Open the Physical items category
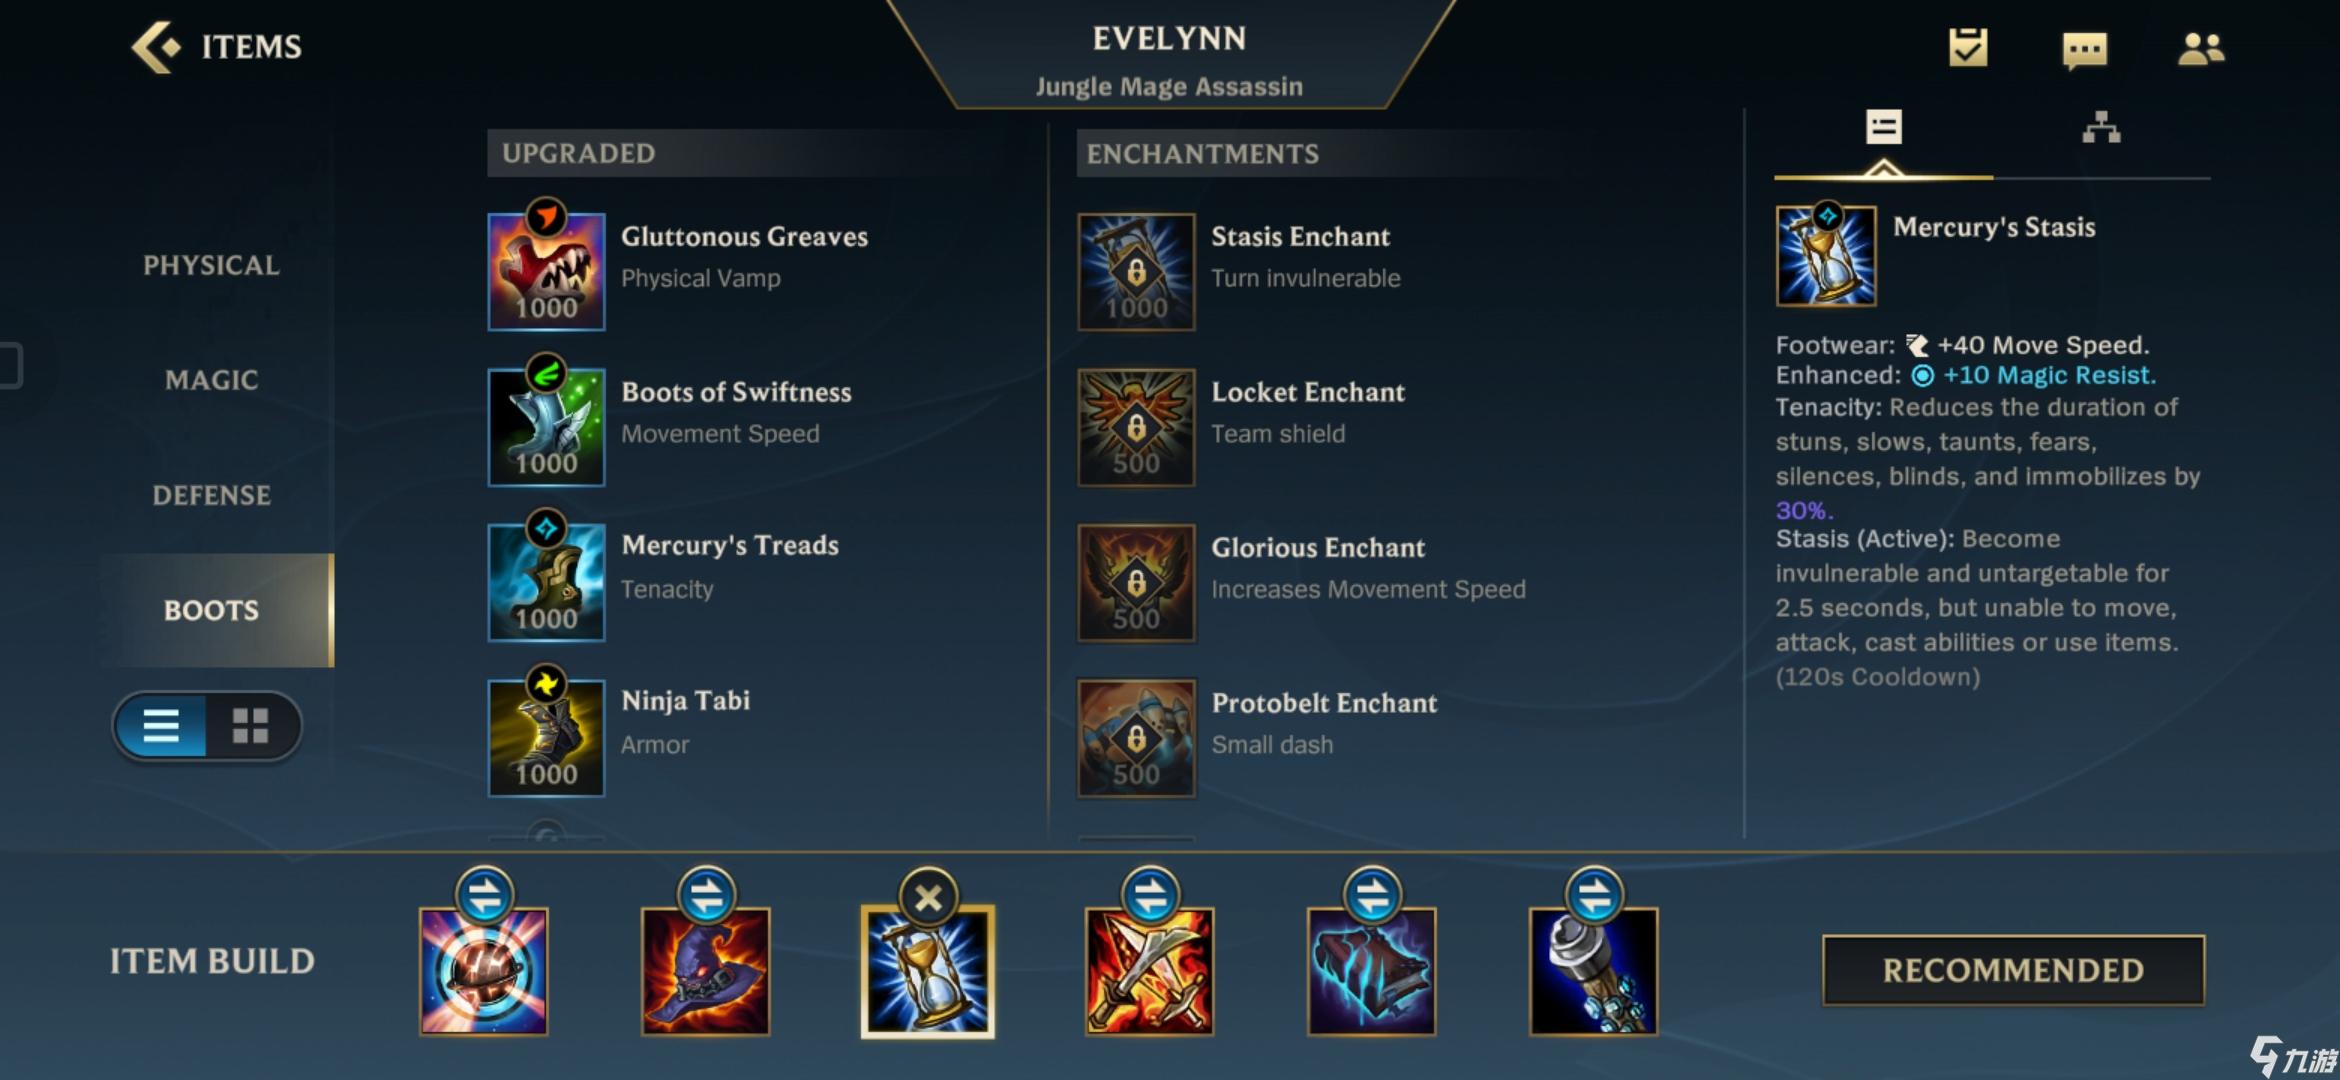This screenshot has width=2340, height=1080. [x=211, y=265]
